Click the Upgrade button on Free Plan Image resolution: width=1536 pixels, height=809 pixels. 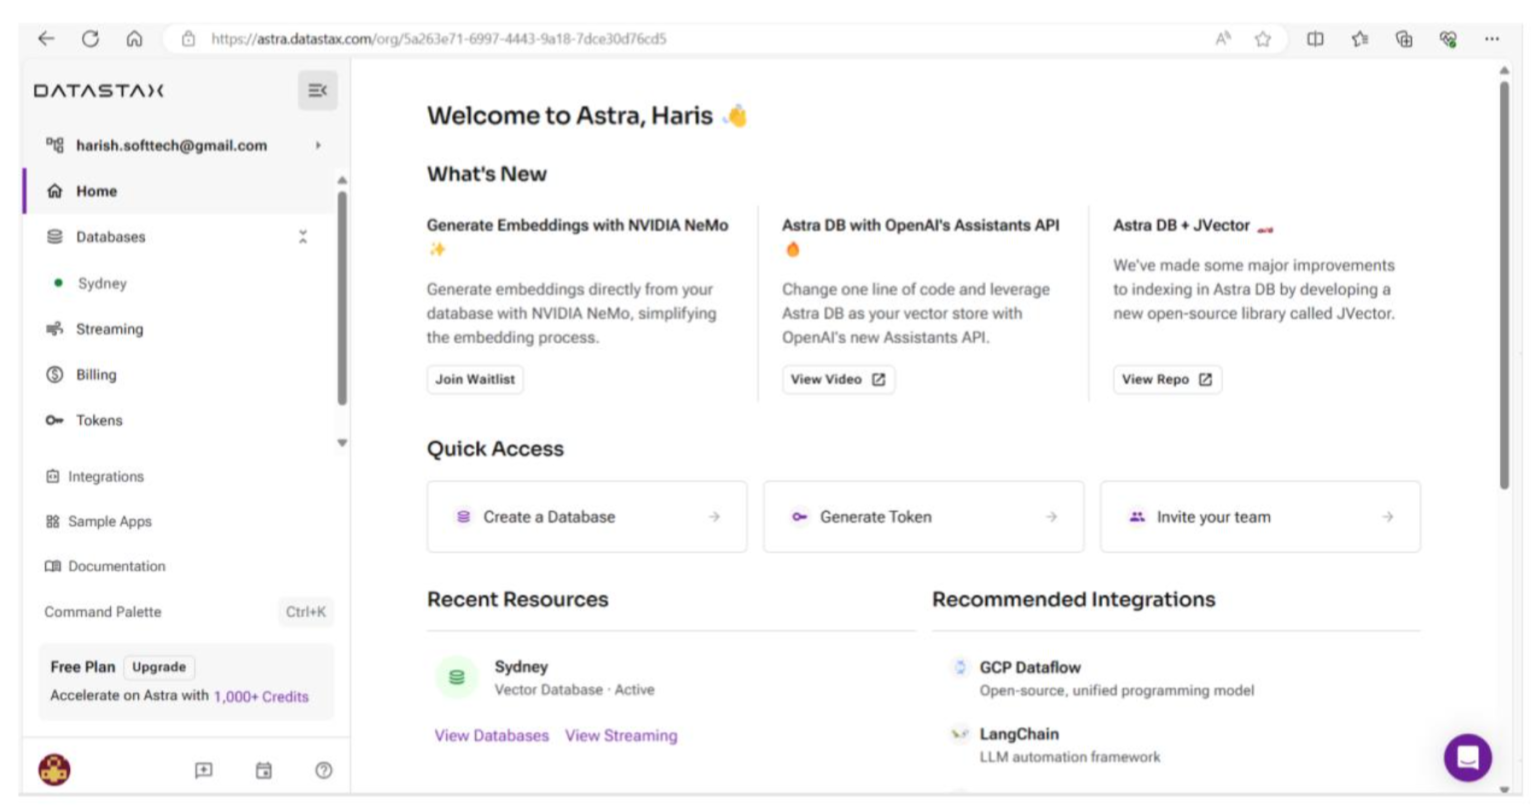pos(159,667)
